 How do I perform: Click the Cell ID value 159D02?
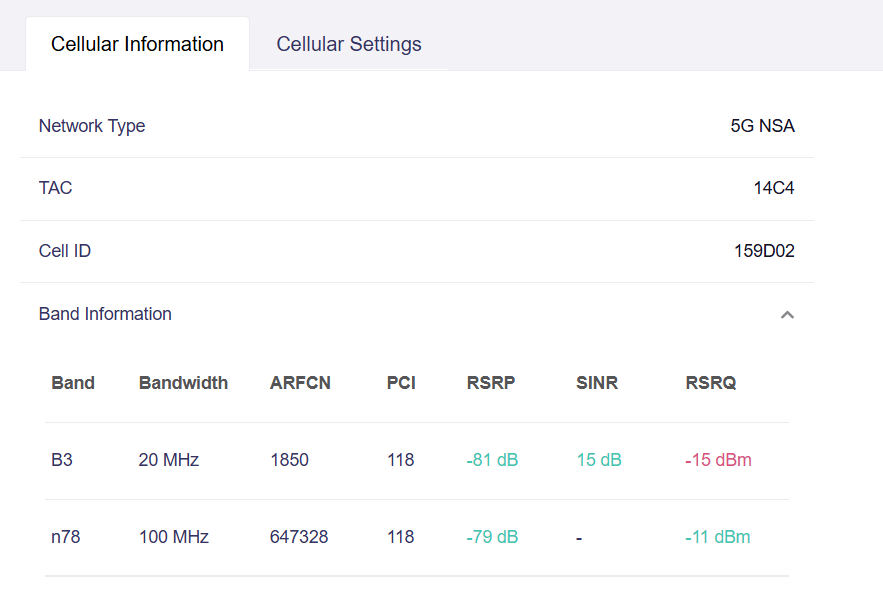(x=764, y=251)
